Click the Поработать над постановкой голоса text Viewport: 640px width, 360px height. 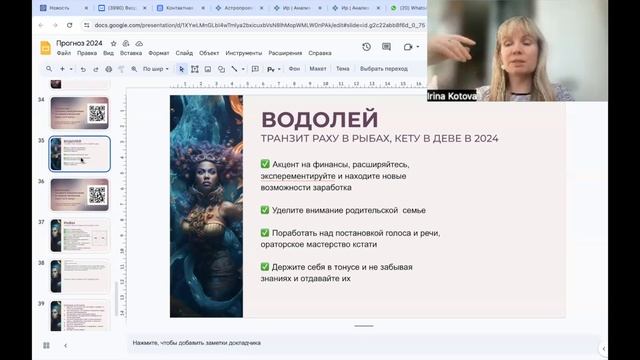click(351, 239)
